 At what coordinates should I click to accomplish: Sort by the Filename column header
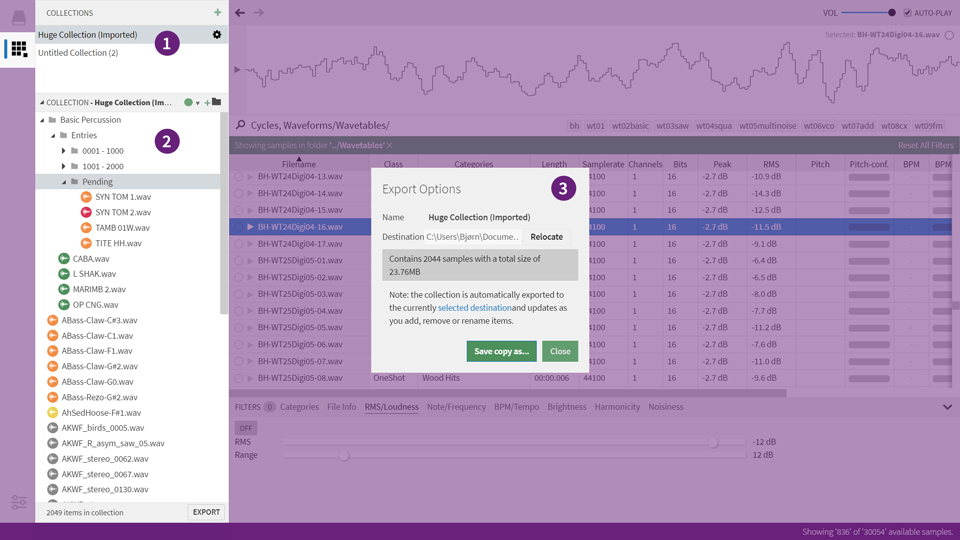(299, 164)
